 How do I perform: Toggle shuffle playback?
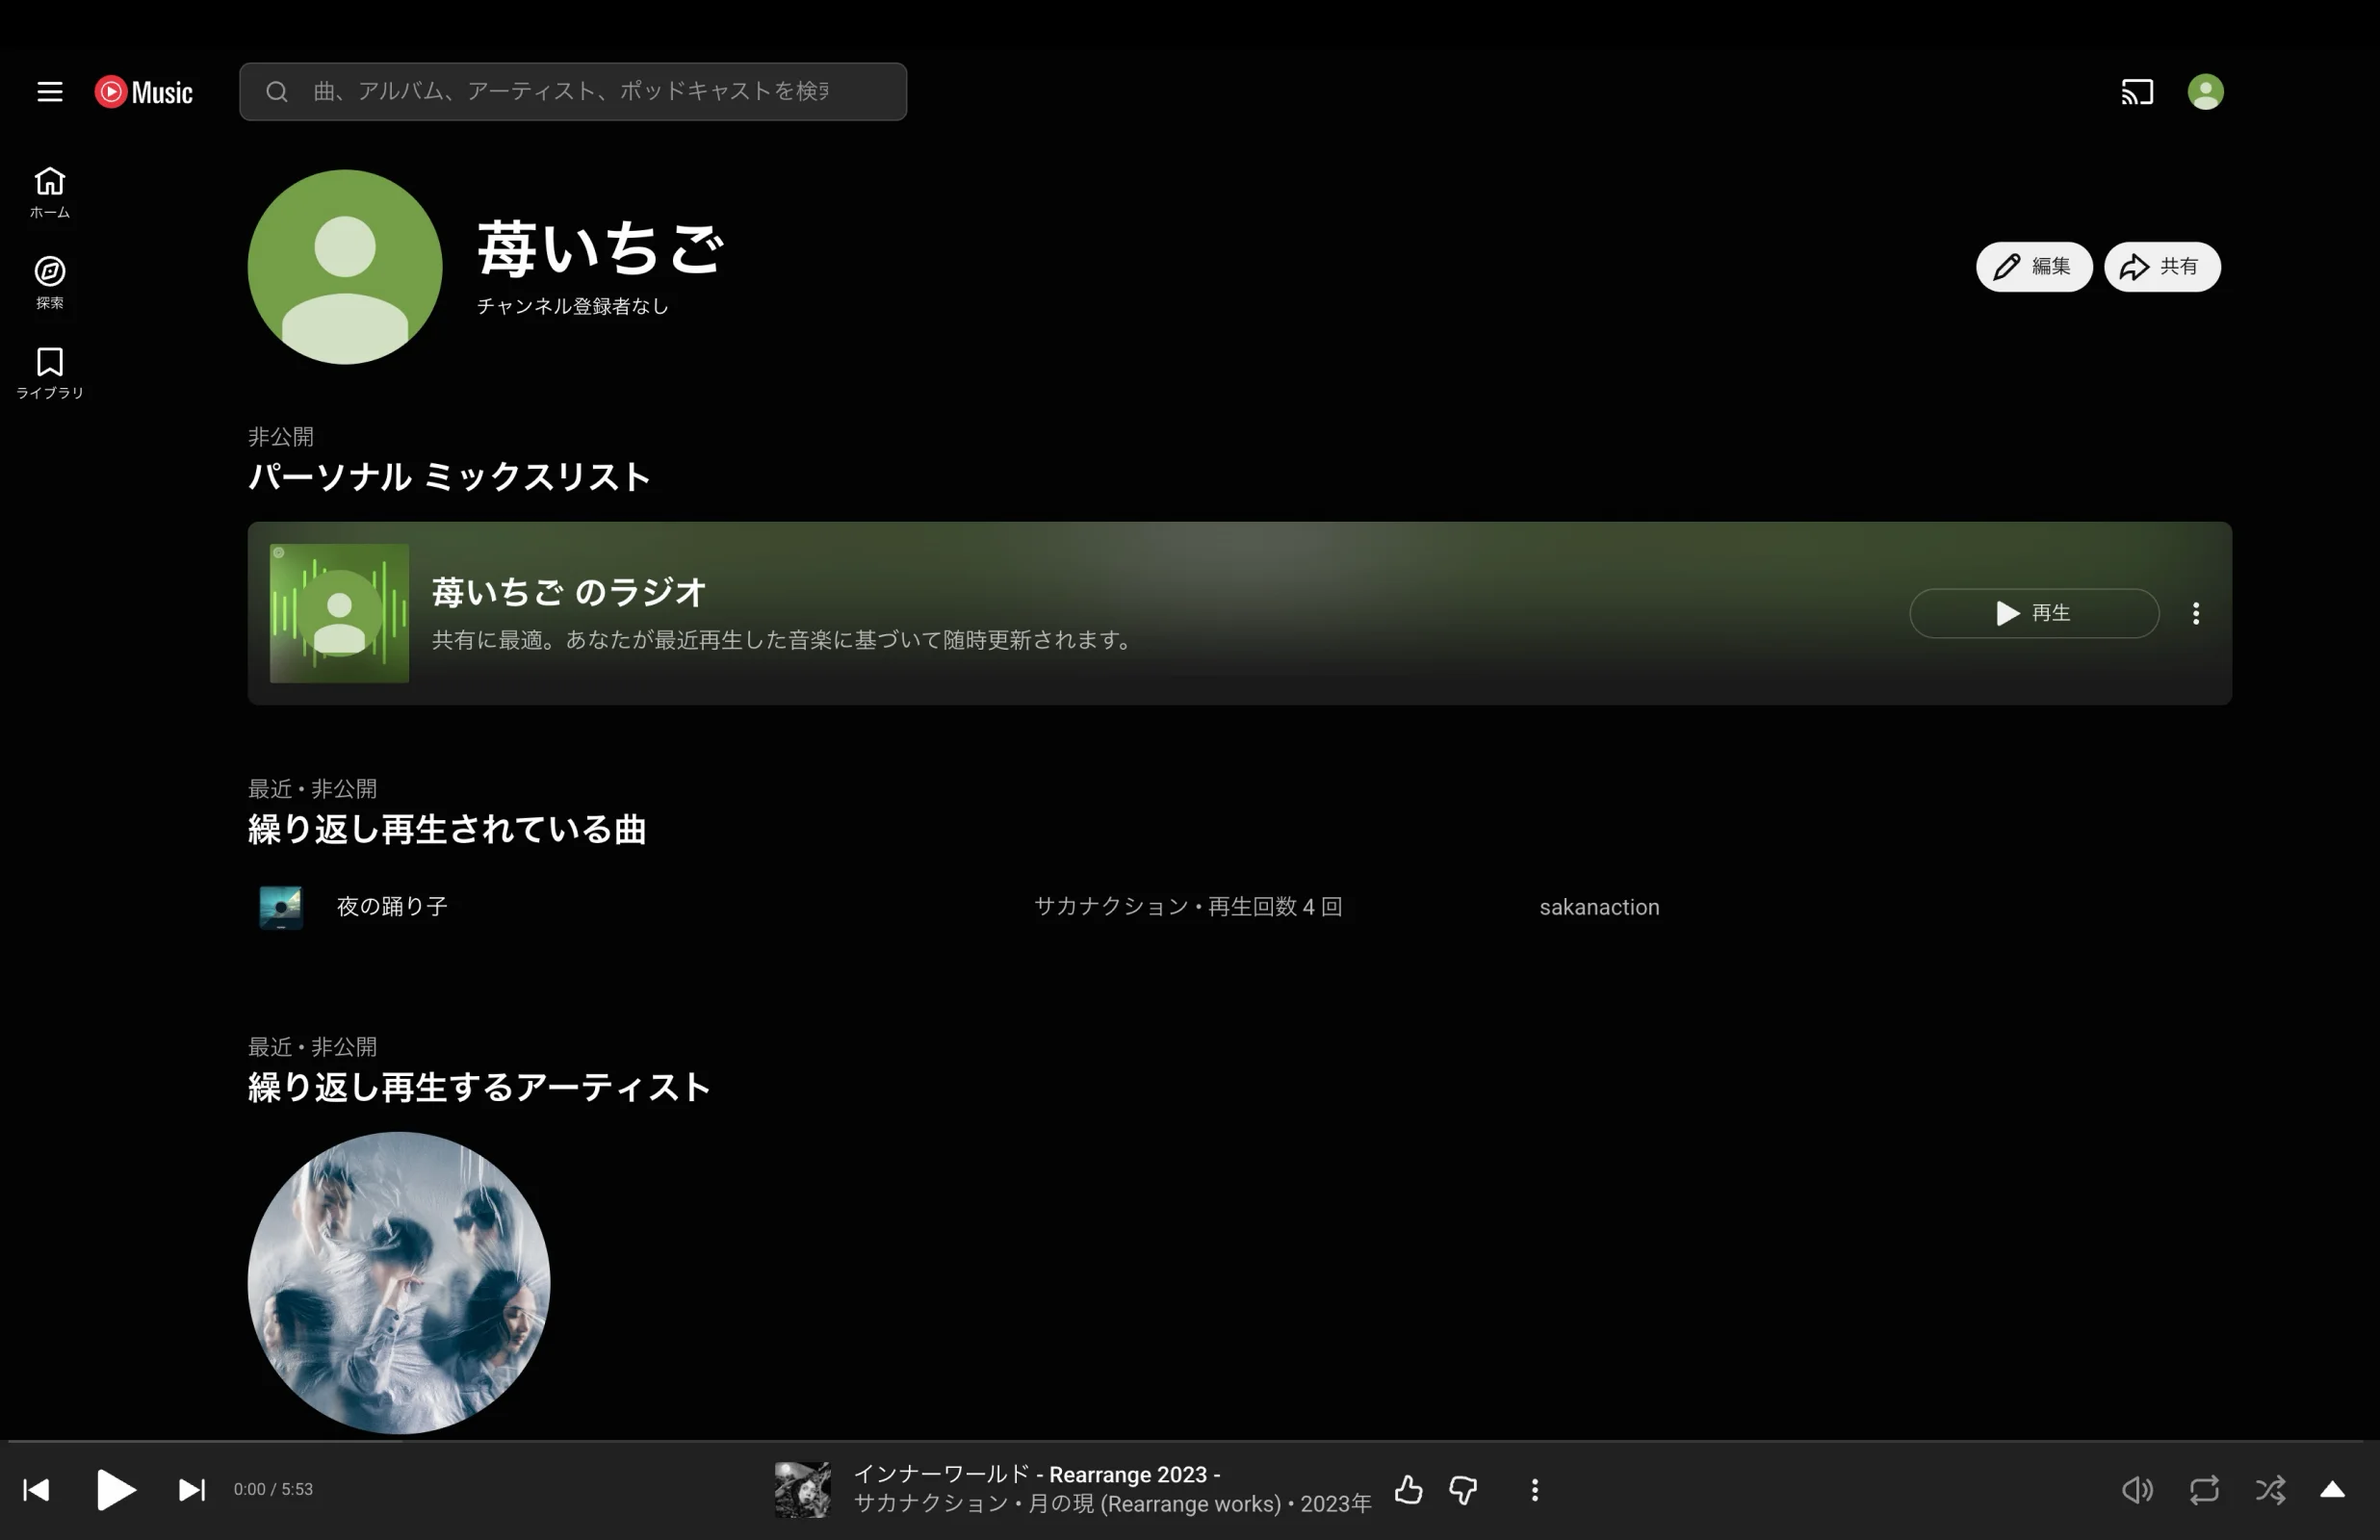(2270, 1490)
